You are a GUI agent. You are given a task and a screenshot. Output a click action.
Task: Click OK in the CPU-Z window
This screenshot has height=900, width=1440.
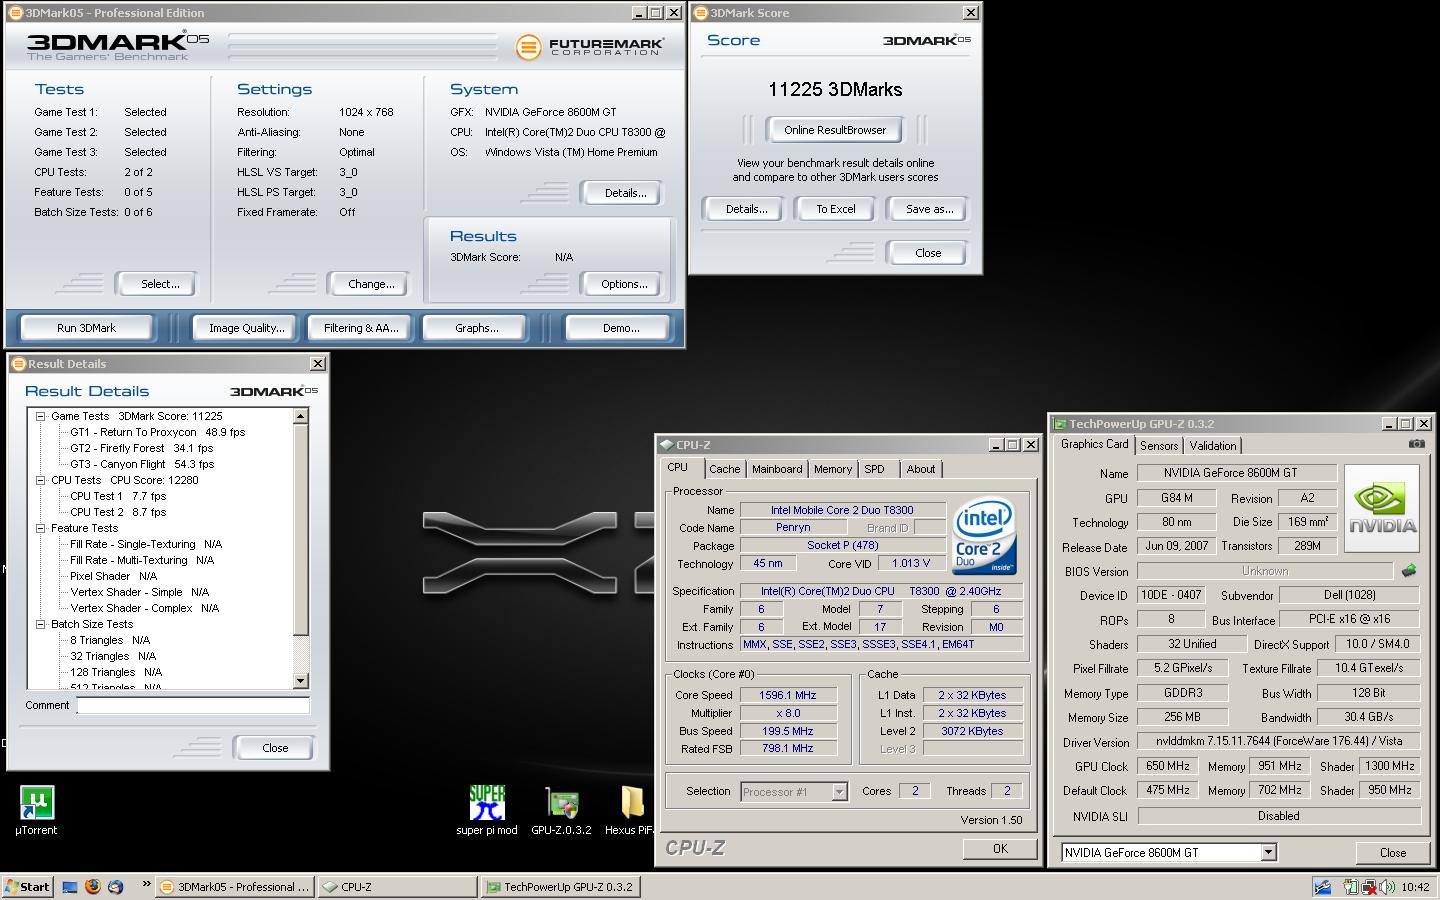1000,848
